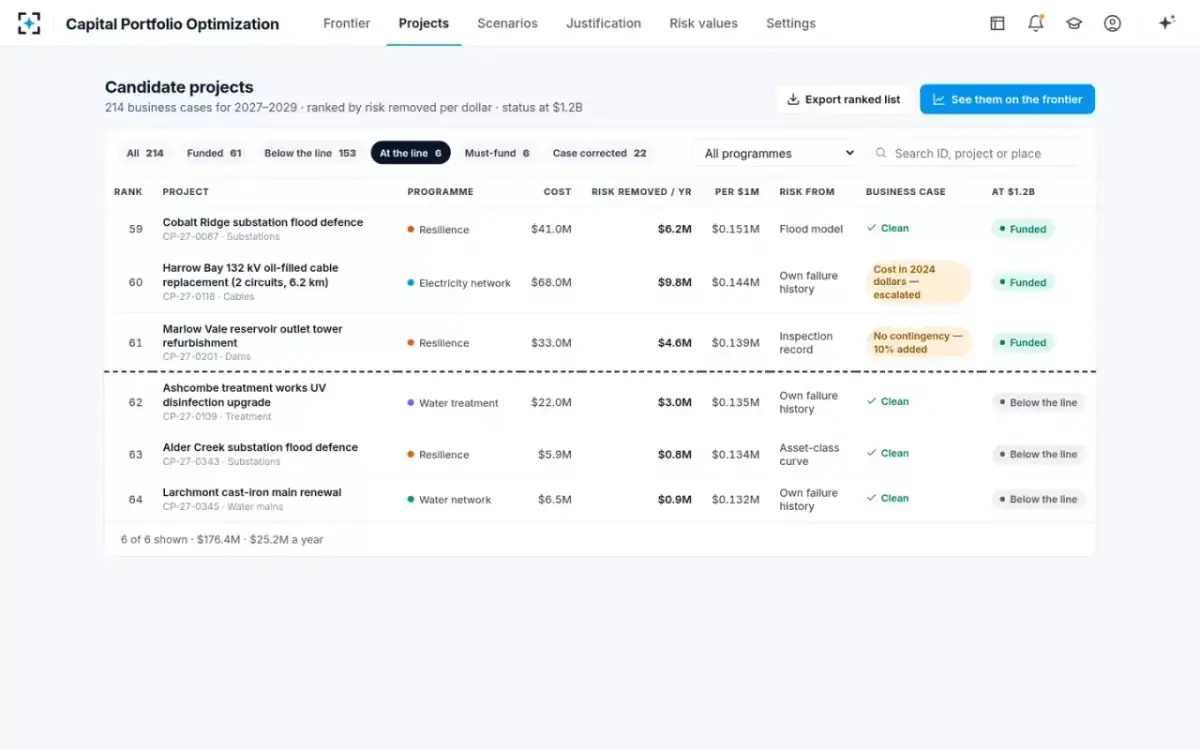
Task: Open Harrow Bay 132 kV cable replacement project
Action: click(x=250, y=275)
